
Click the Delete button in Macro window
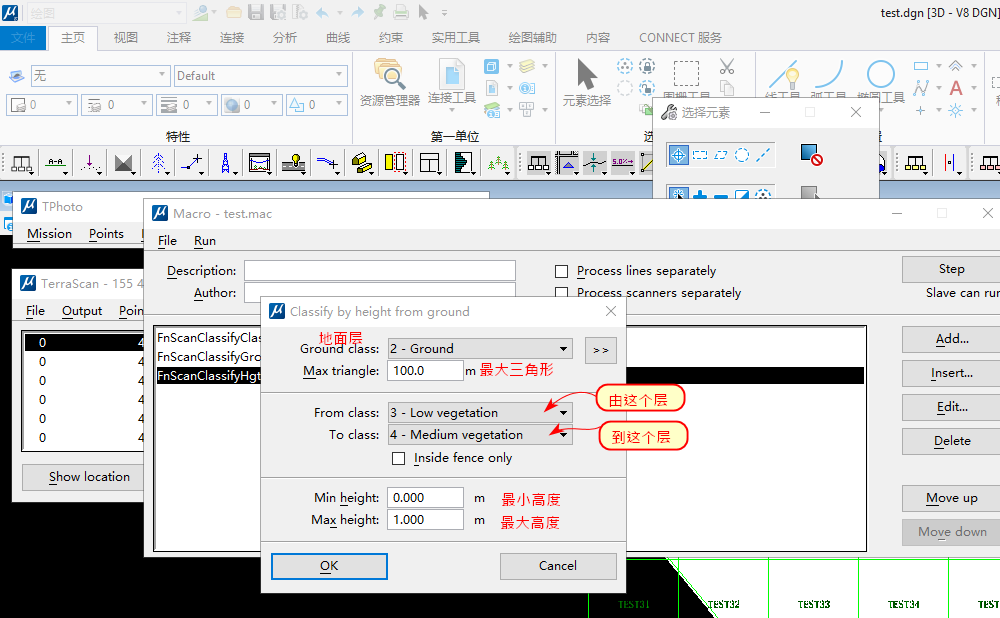[x=952, y=441]
